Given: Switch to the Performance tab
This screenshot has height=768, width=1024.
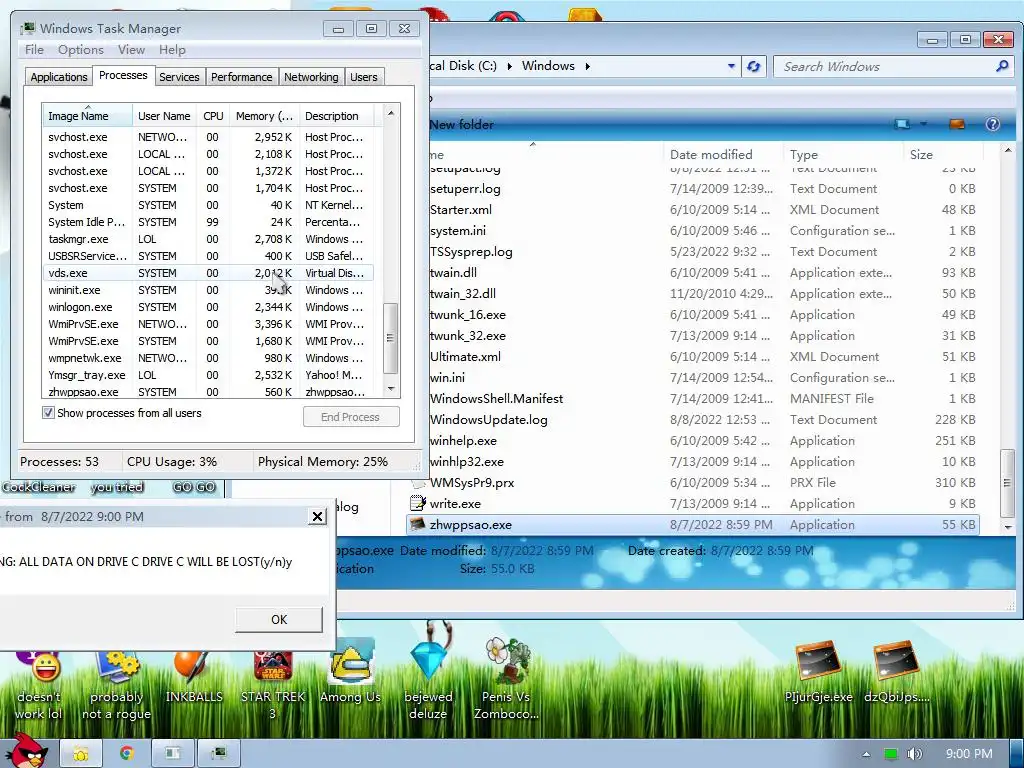Looking at the screenshot, I should 242,77.
